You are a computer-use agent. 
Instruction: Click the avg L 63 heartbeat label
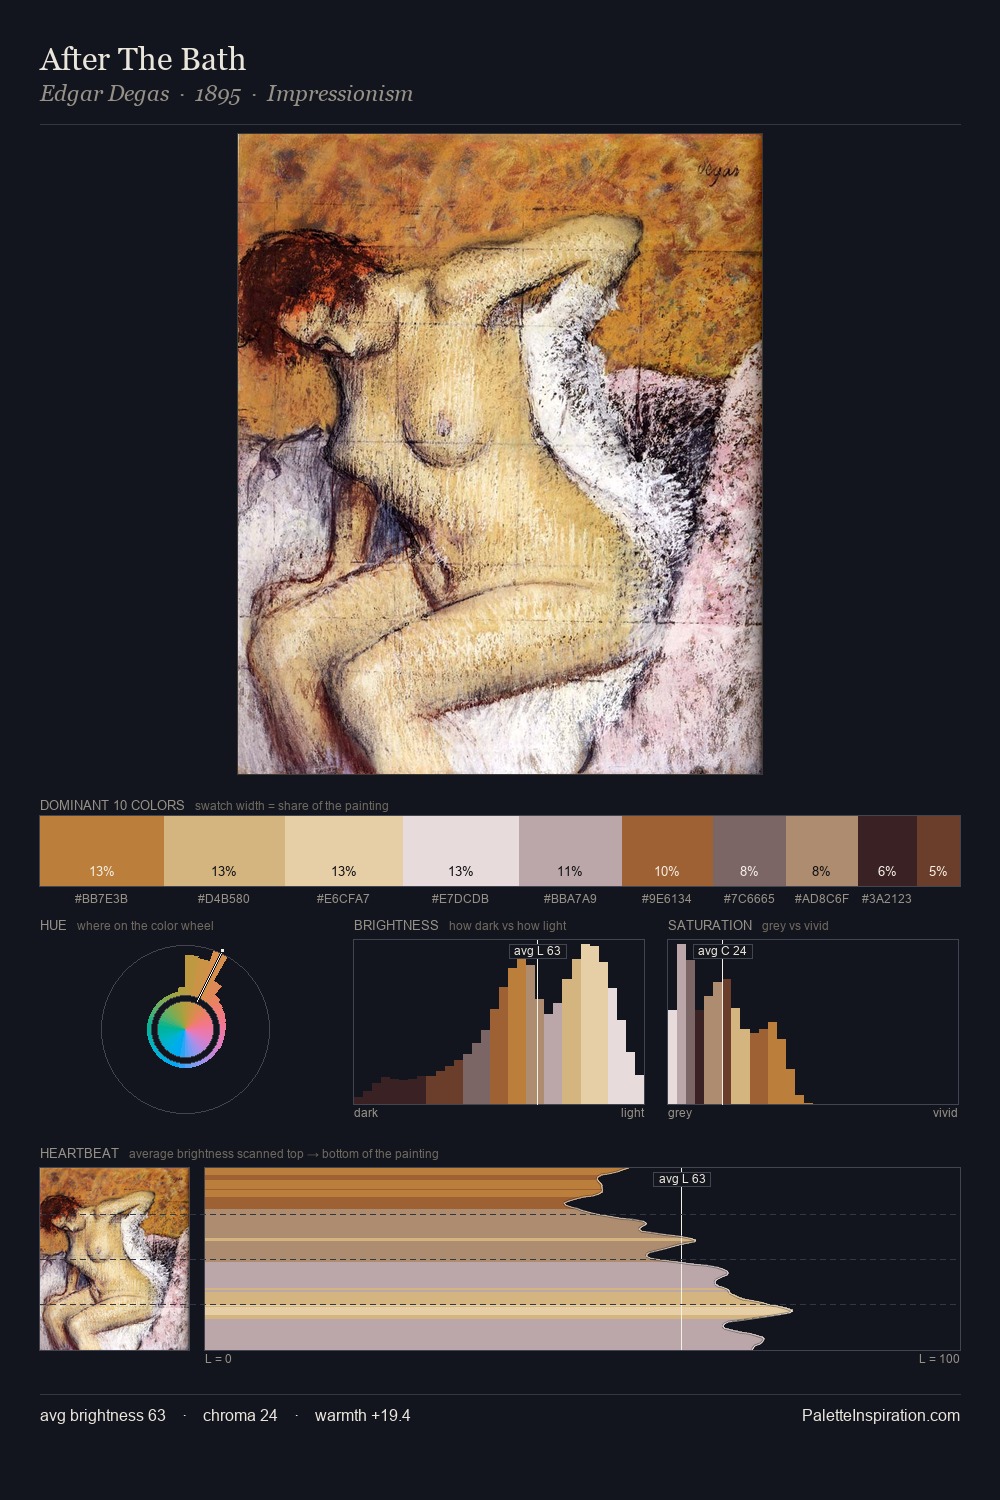[682, 1179]
